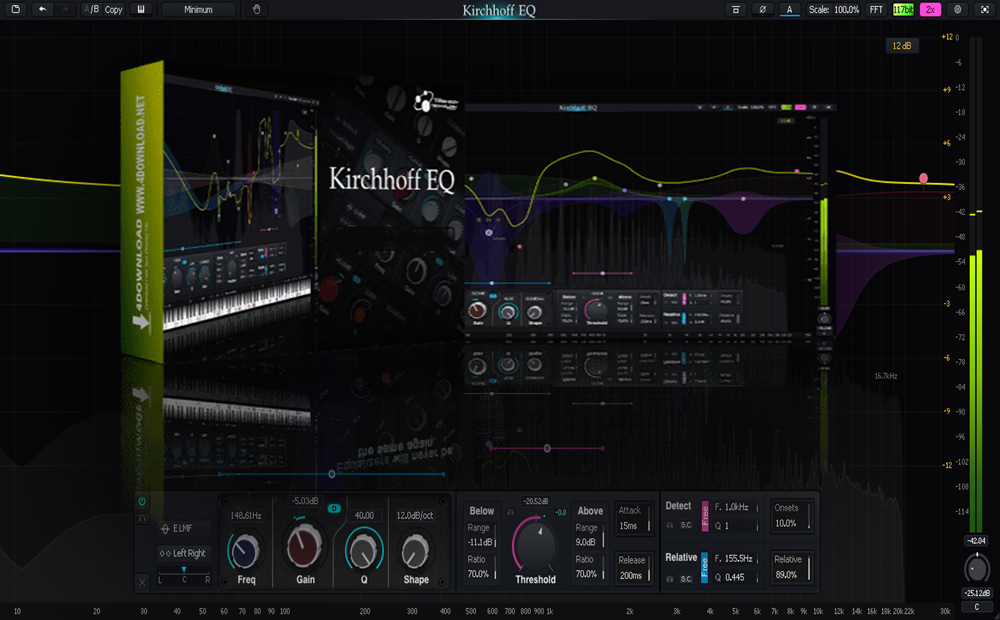The height and width of the screenshot is (620, 1000).
Task: Open the settings gear icon
Action: pyautogui.click(x=957, y=10)
